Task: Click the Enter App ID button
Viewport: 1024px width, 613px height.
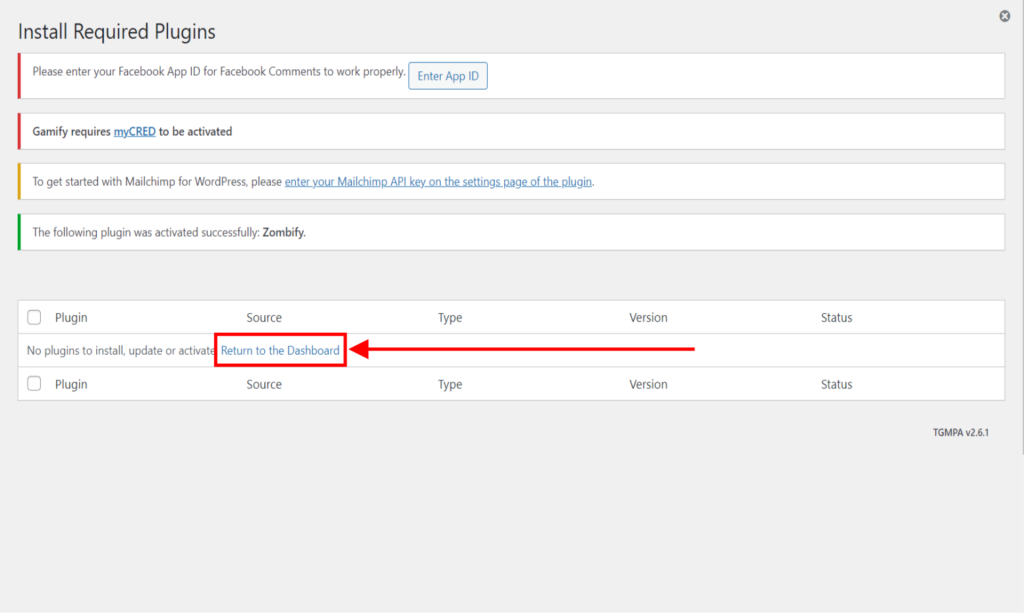Action: tap(448, 76)
